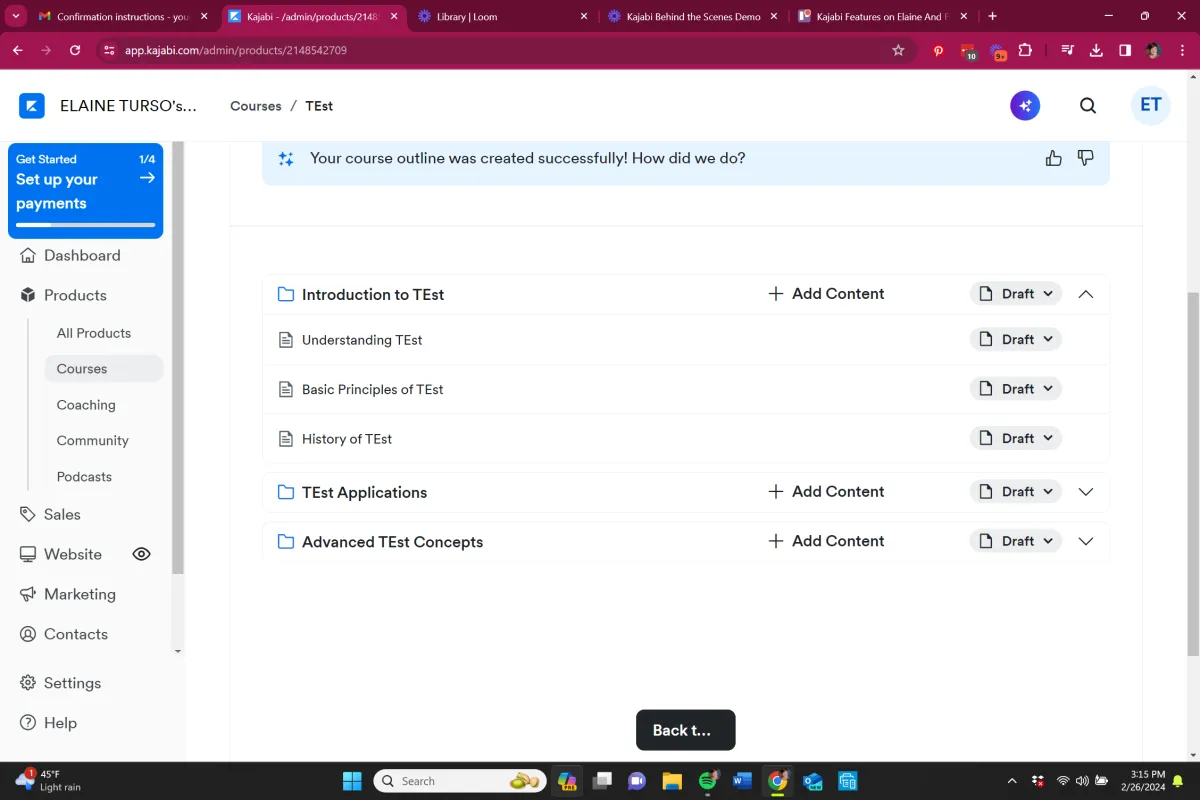Open the search magnifier in header
The width and height of the screenshot is (1200, 800).
tap(1088, 106)
